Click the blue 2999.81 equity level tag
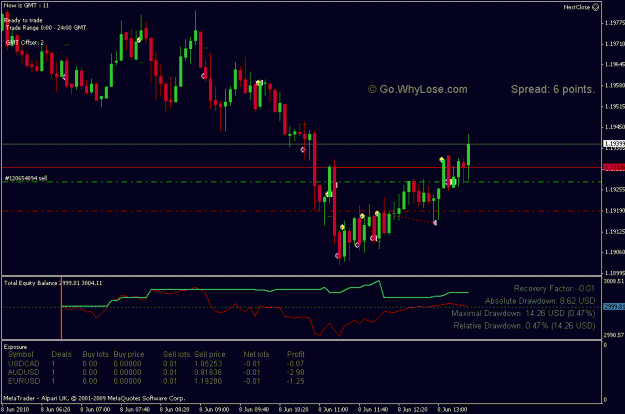The width and height of the screenshot is (625, 414). [614, 306]
